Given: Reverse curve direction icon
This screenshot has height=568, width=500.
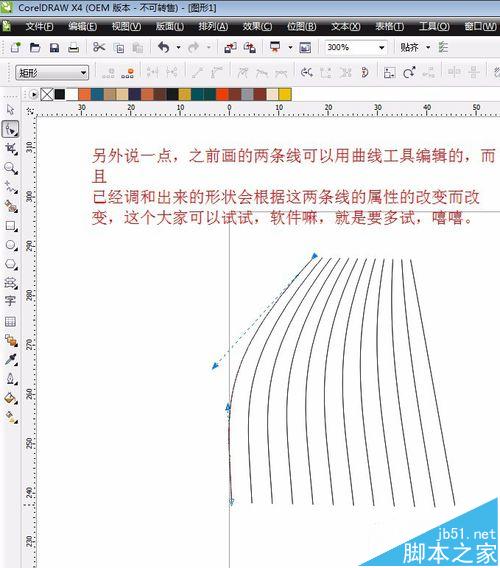Looking at the screenshot, I should (x=307, y=73).
